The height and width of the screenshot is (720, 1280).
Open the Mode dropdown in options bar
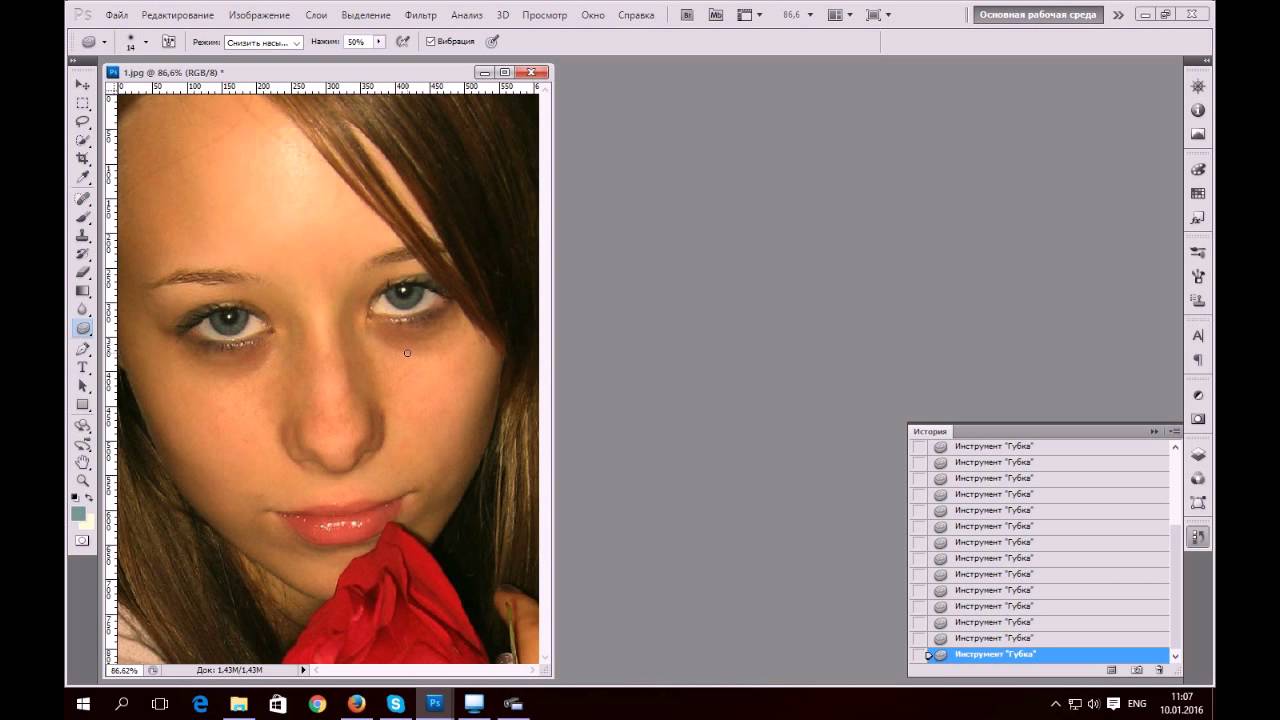[264, 42]
